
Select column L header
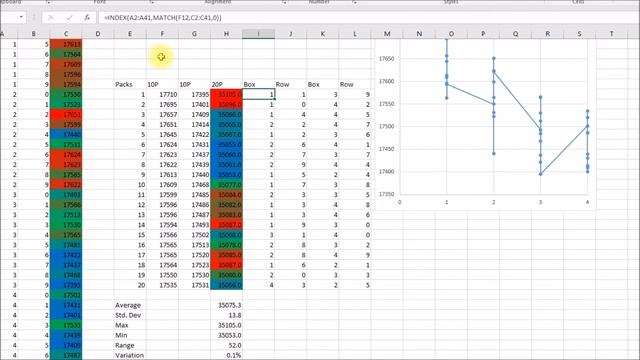click(x=355, y=34)
